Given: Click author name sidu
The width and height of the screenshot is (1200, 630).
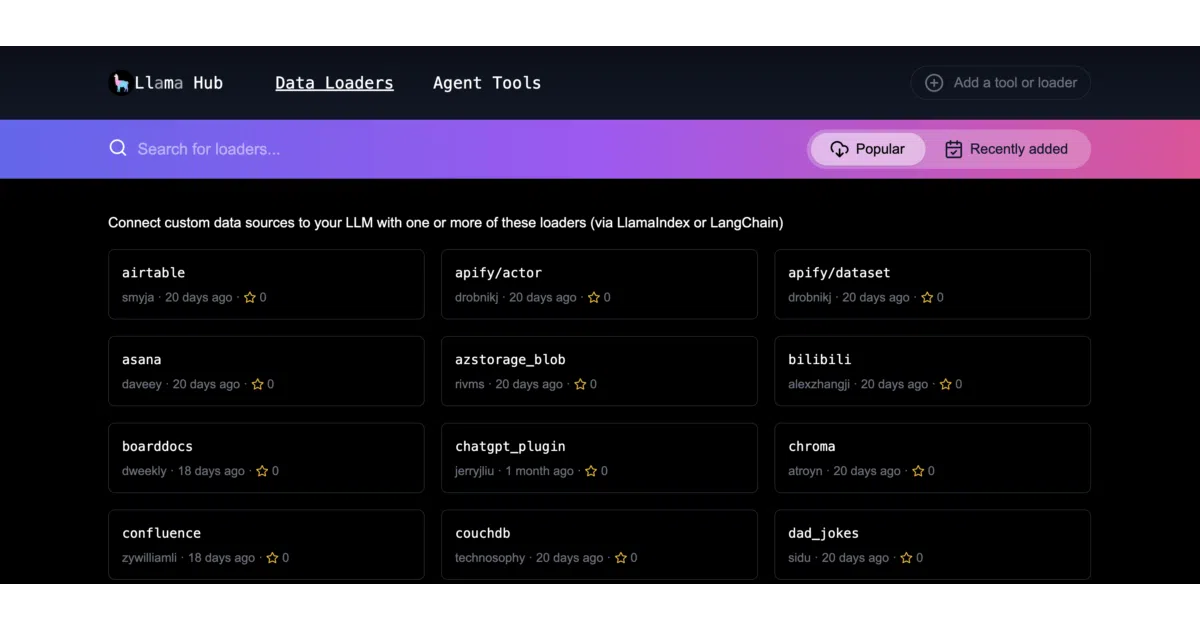Looking at the screenshot, I should coord(799,558).
